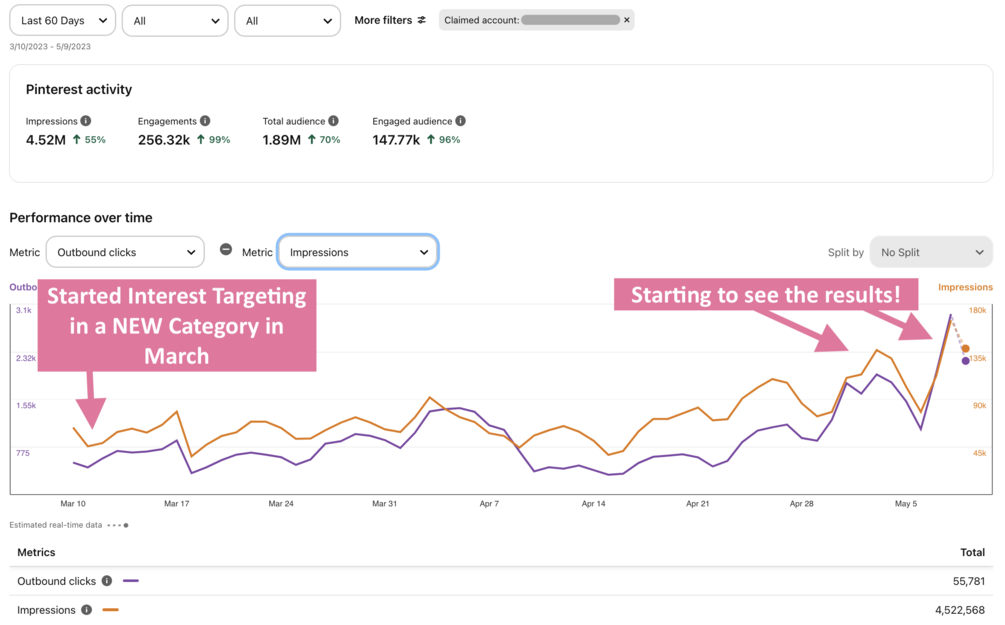
Task: Open the No Split dropdown
Action: [931, 252]
